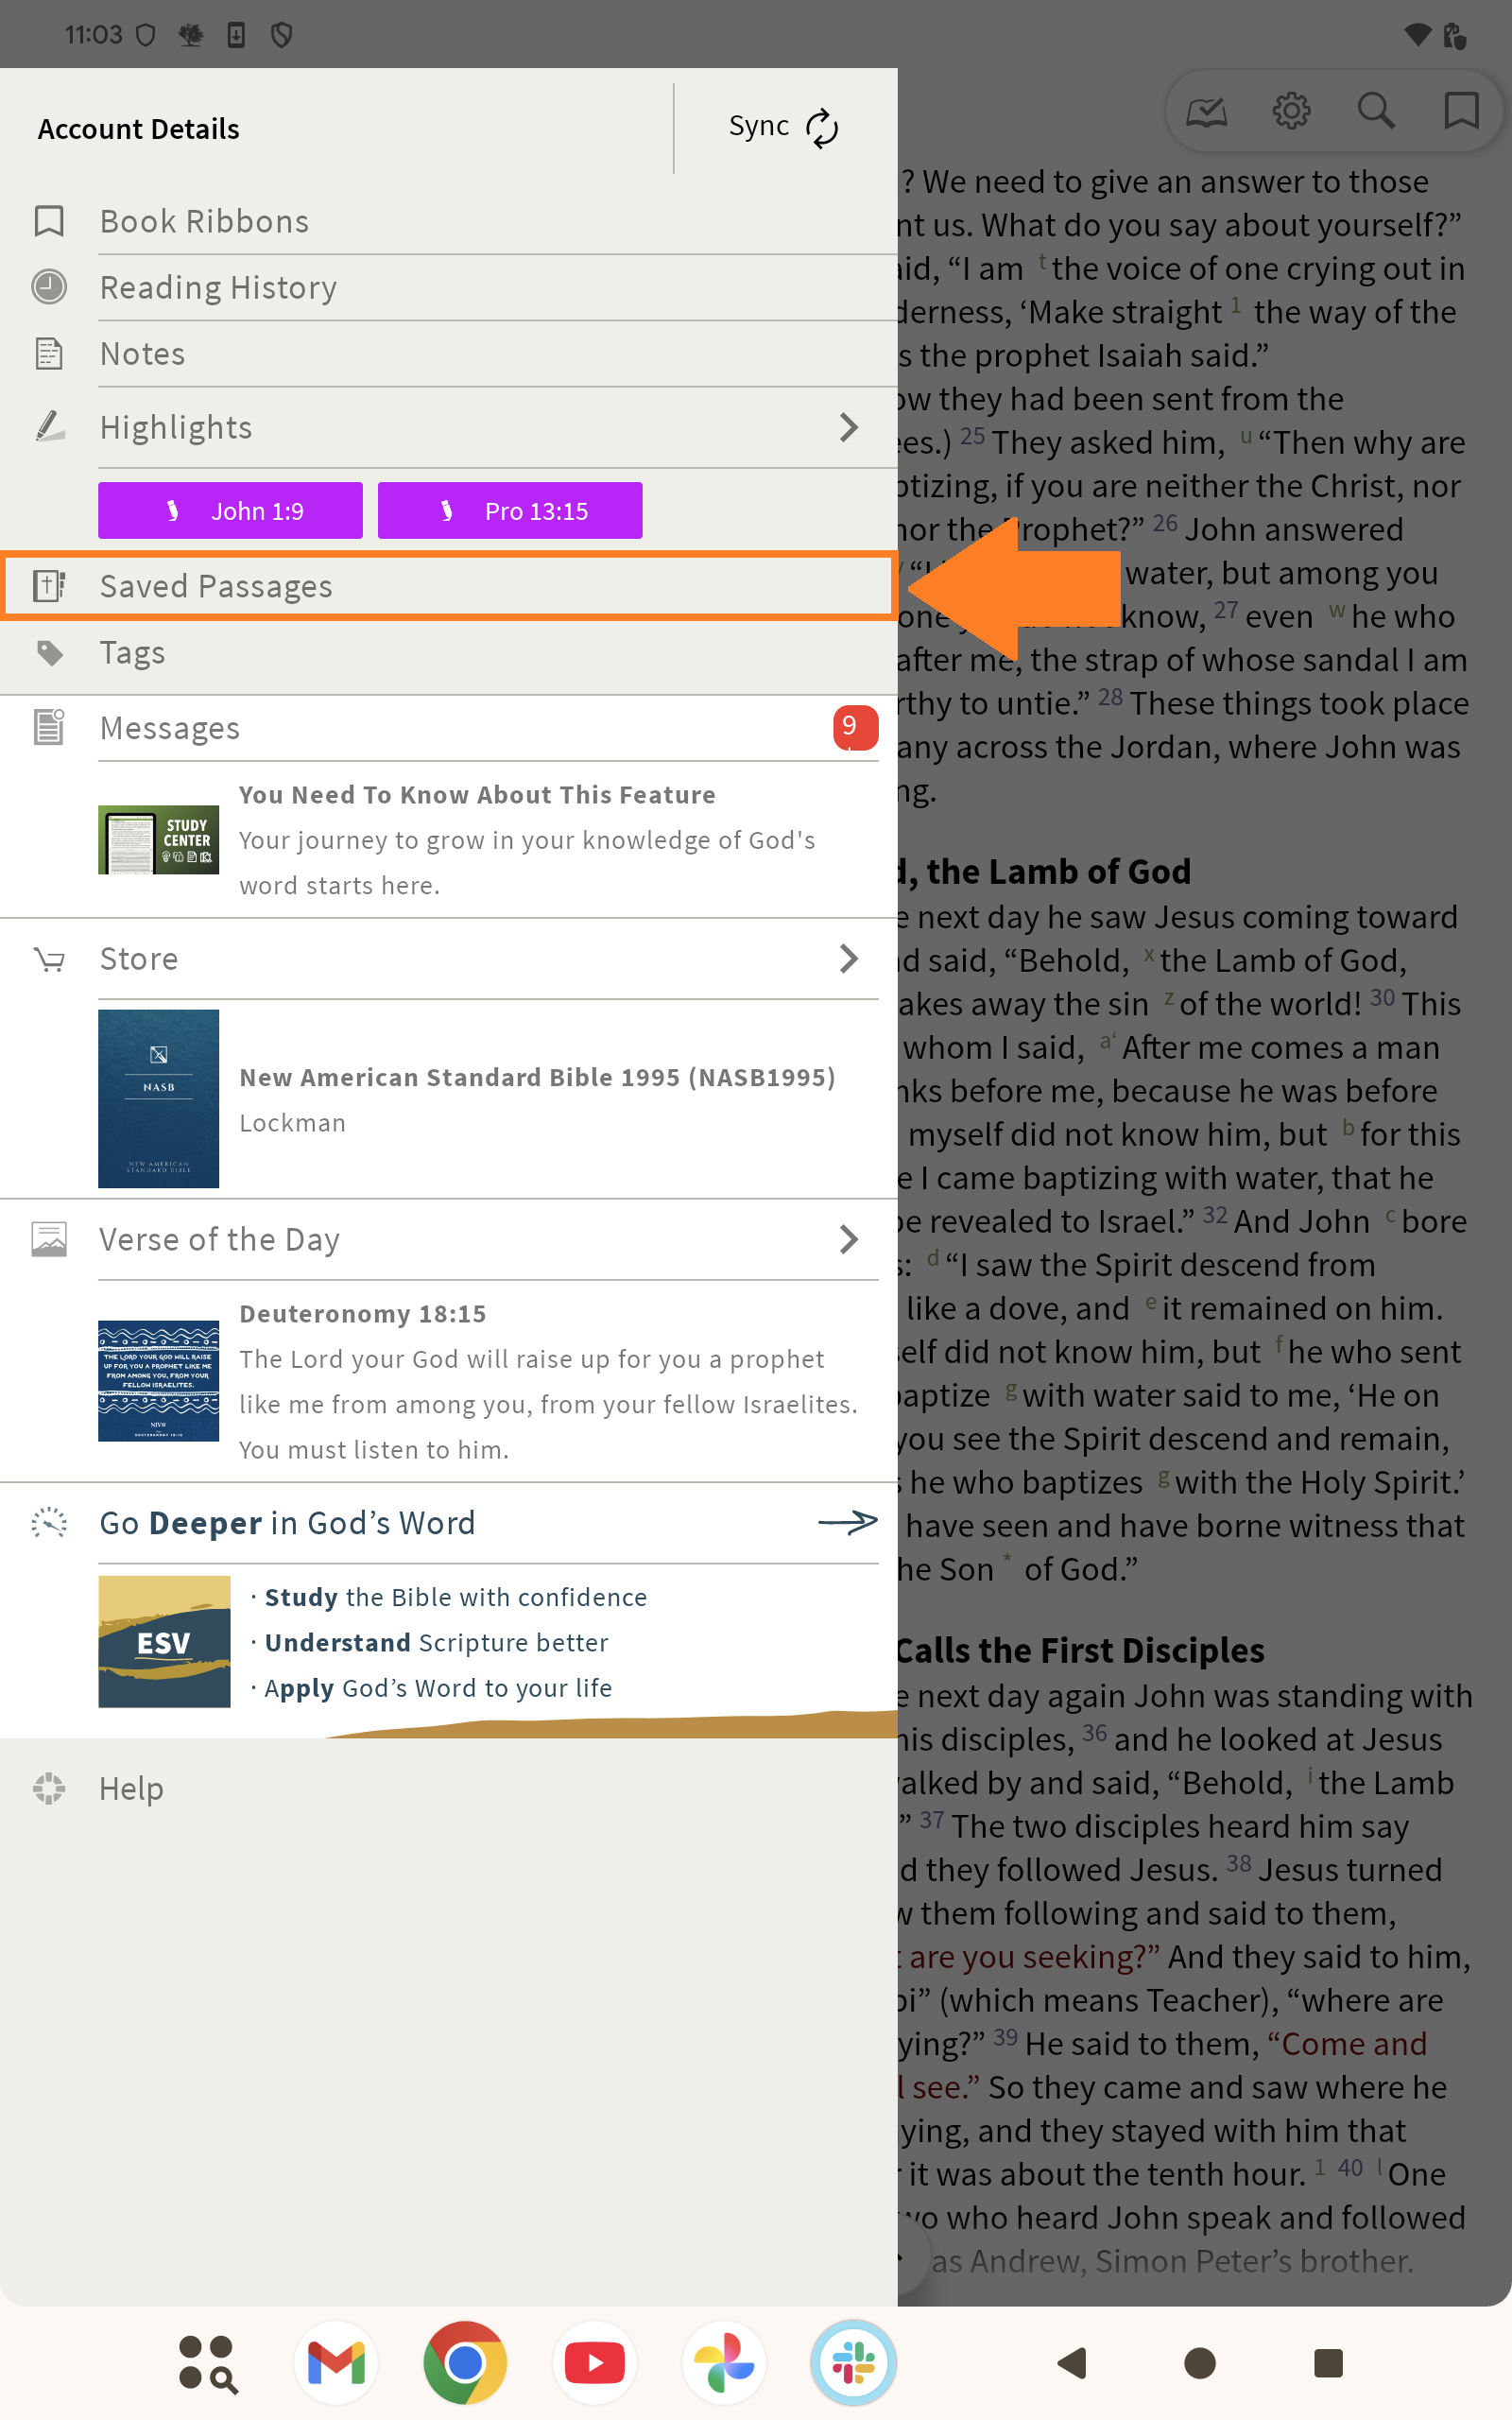Select the Saved Passages entry

click(x=216, y=586)
